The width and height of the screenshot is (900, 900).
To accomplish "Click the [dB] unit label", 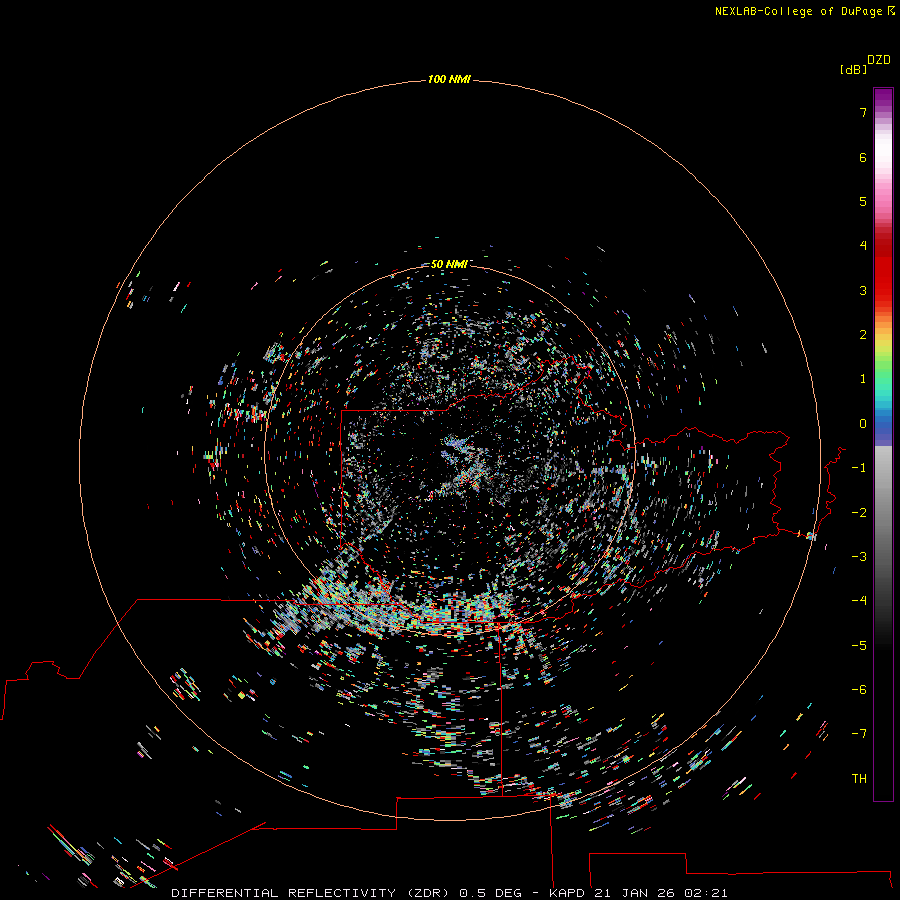I will click(x=854, y=69).
